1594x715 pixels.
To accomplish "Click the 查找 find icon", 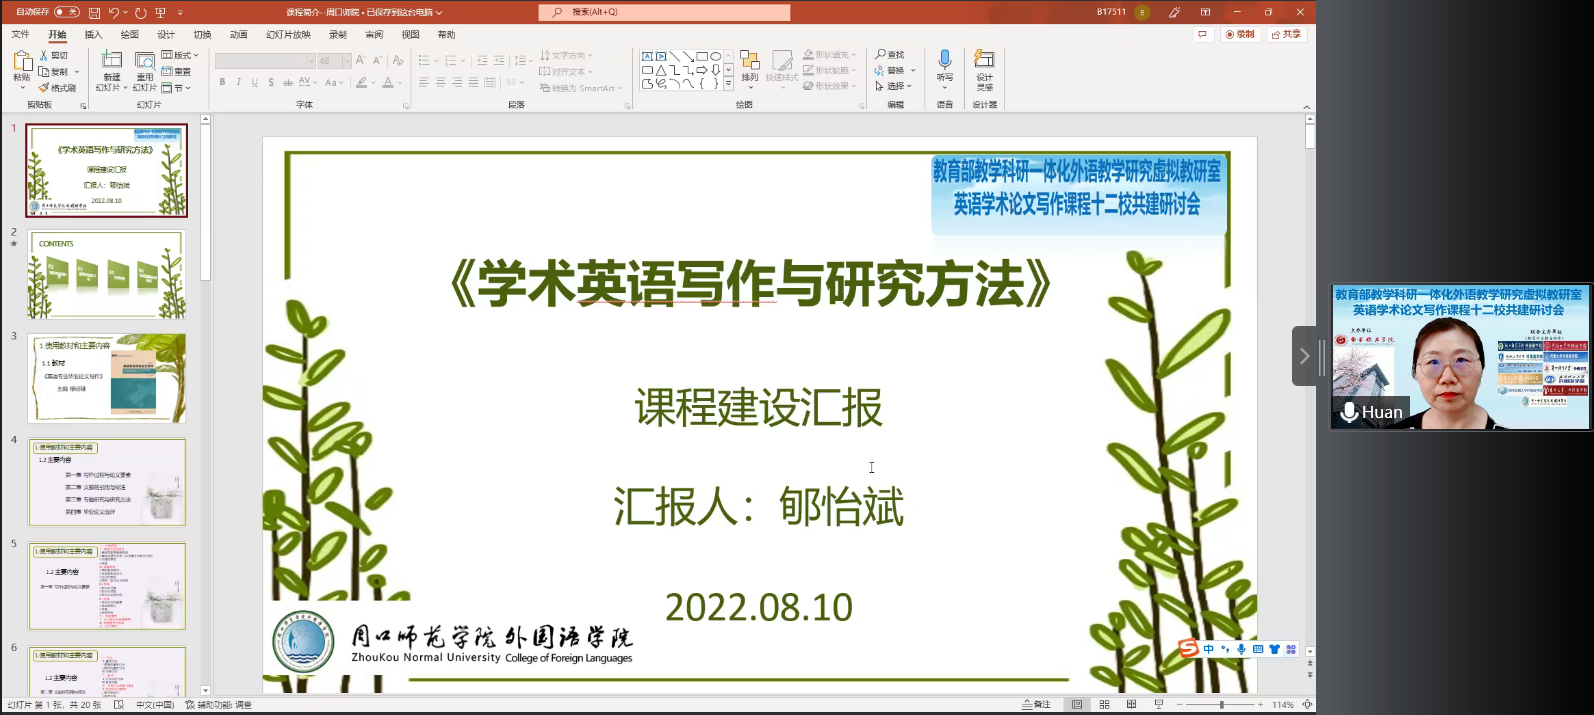I will pyautogui.click(x=889, y=55).
